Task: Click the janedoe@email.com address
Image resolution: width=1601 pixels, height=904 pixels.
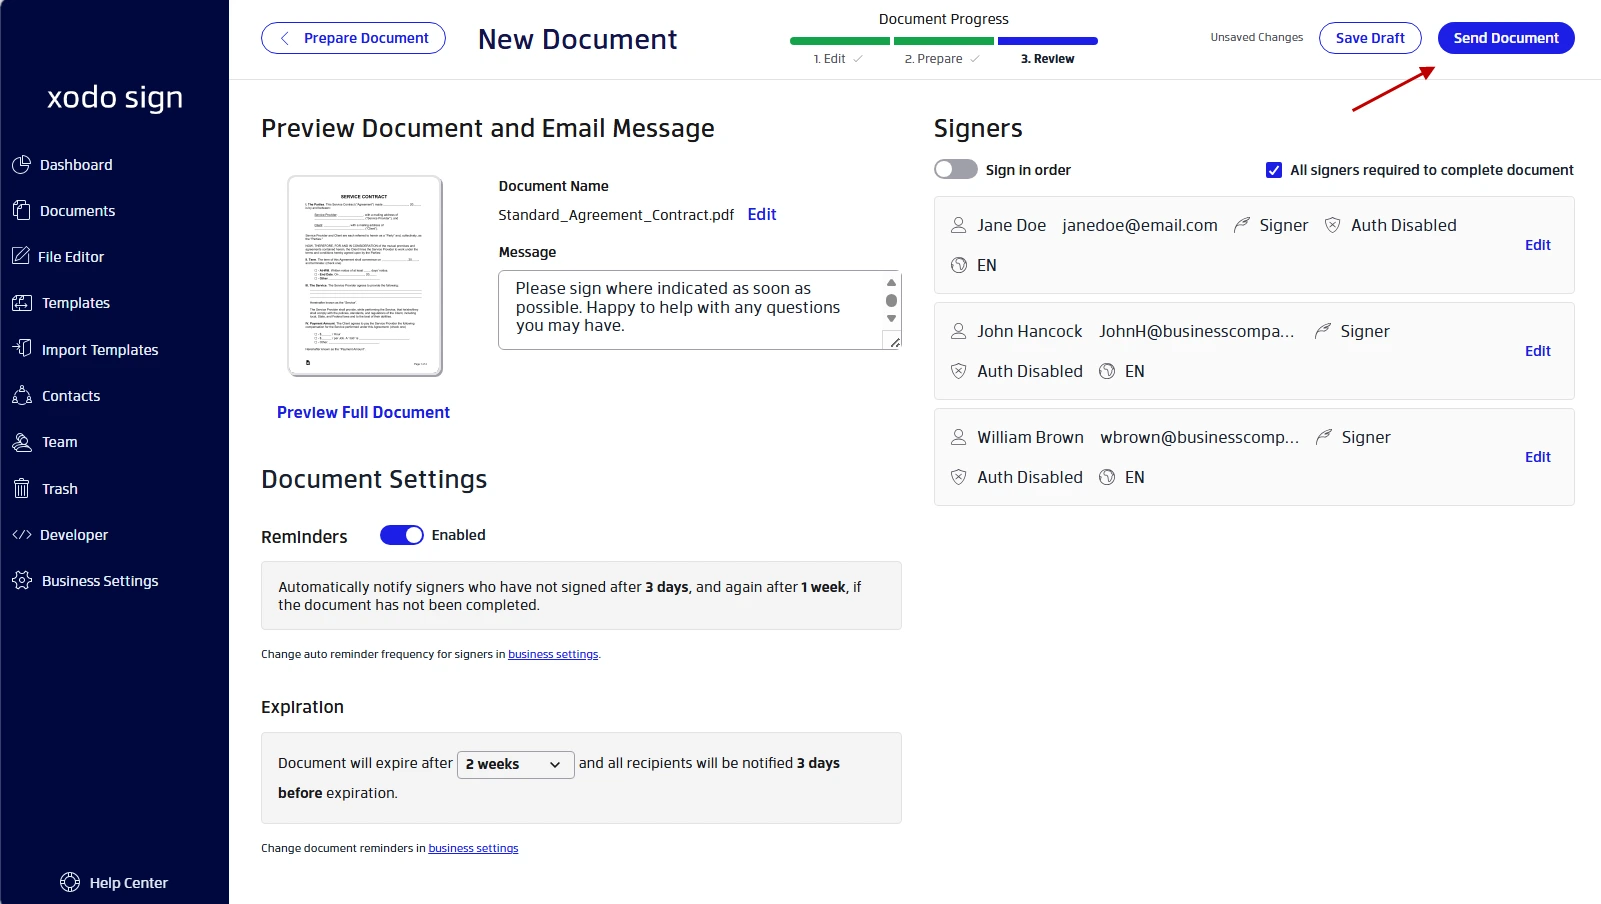Action: [1140, 225]
